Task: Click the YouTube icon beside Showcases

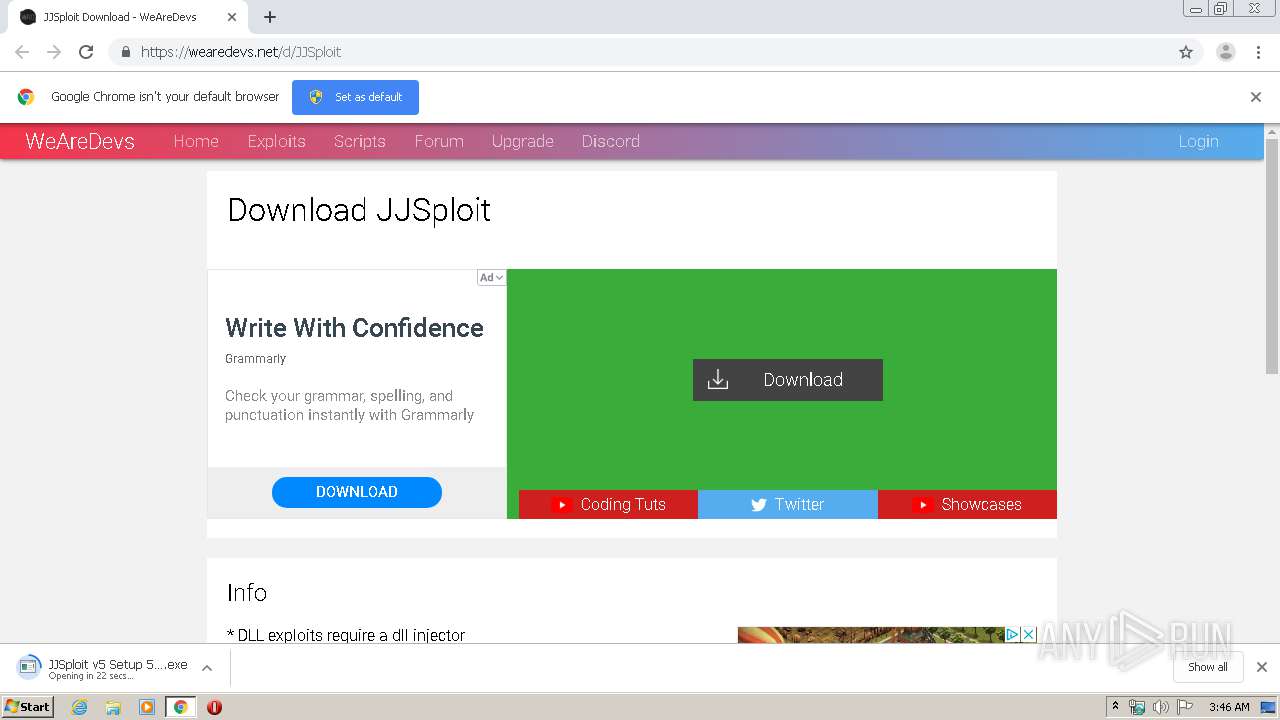Action: 922,505
